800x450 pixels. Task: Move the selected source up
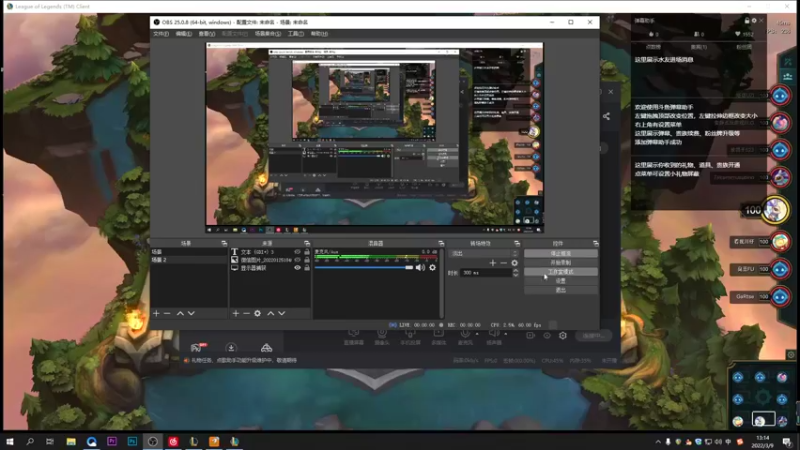click(271, 313)
